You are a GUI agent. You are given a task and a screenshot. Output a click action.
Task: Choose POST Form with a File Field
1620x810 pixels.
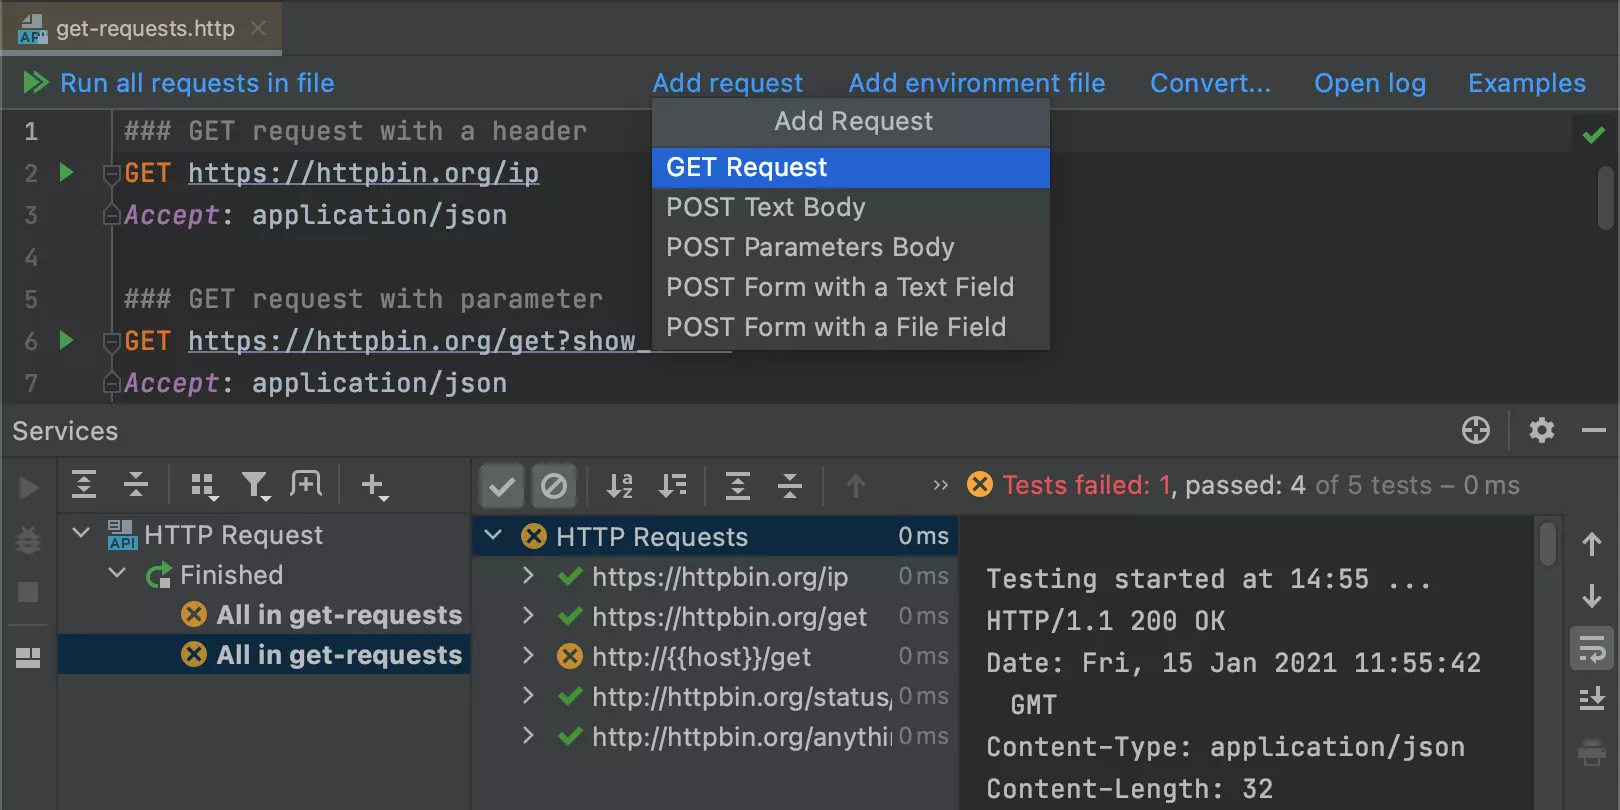(836, 327)
